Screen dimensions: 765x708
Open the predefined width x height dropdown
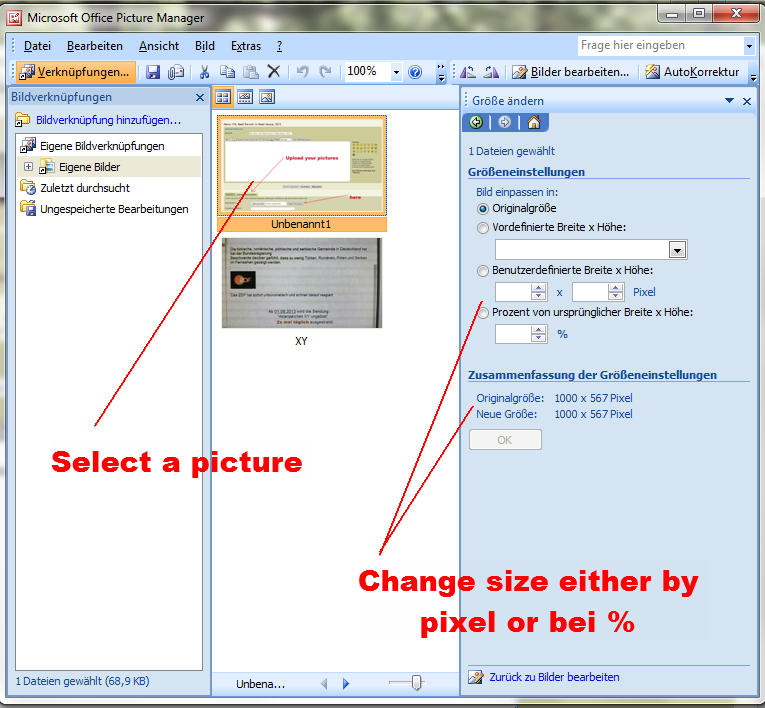(677, 250)
